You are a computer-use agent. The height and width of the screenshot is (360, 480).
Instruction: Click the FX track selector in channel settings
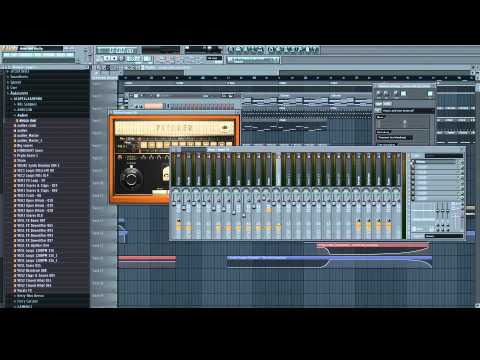430,94
